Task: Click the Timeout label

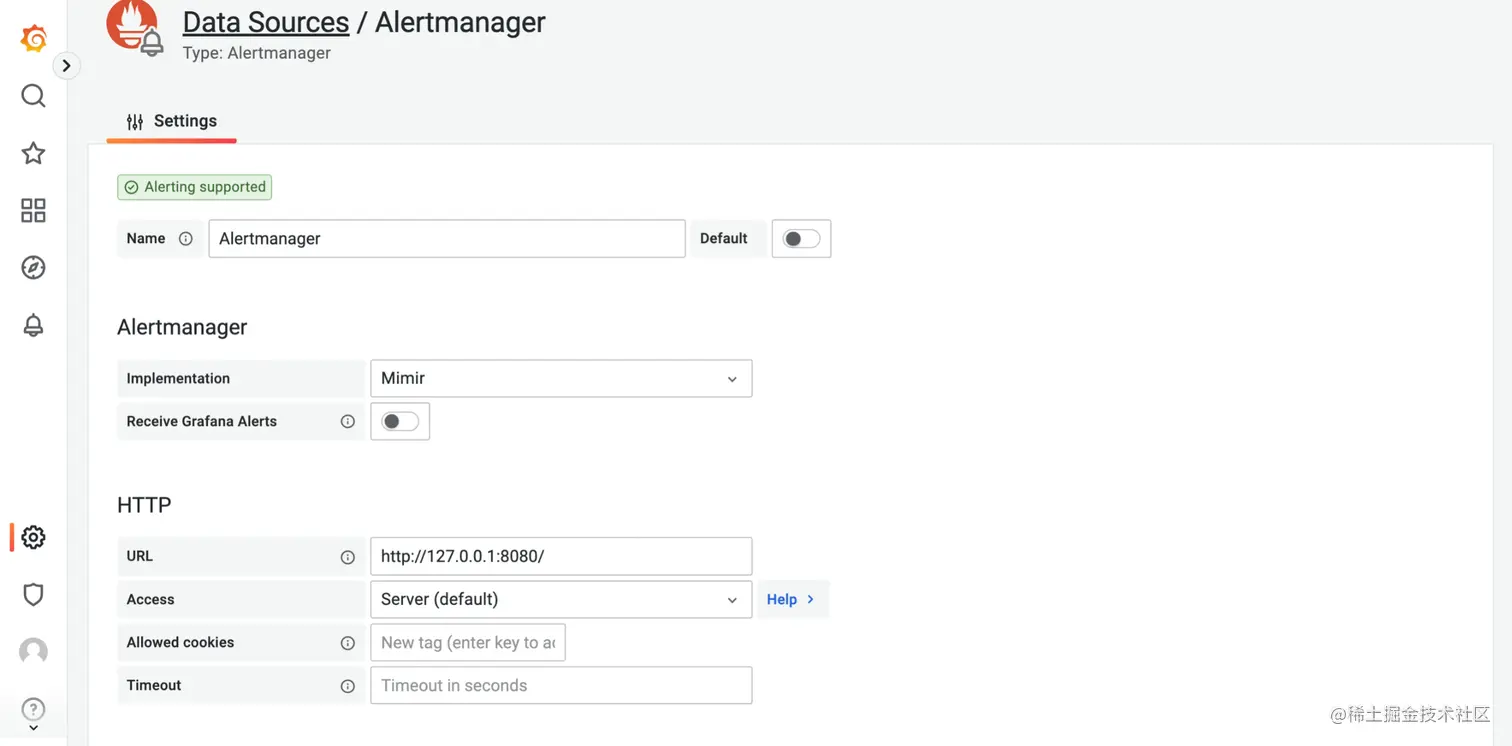Action: (x=154, y=686)
